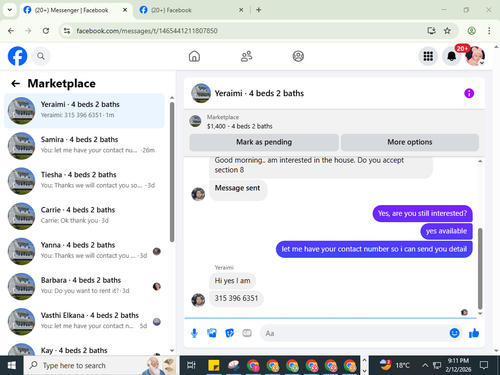
Task: Attach a photo file to the message
Action: tap(212, 333)
